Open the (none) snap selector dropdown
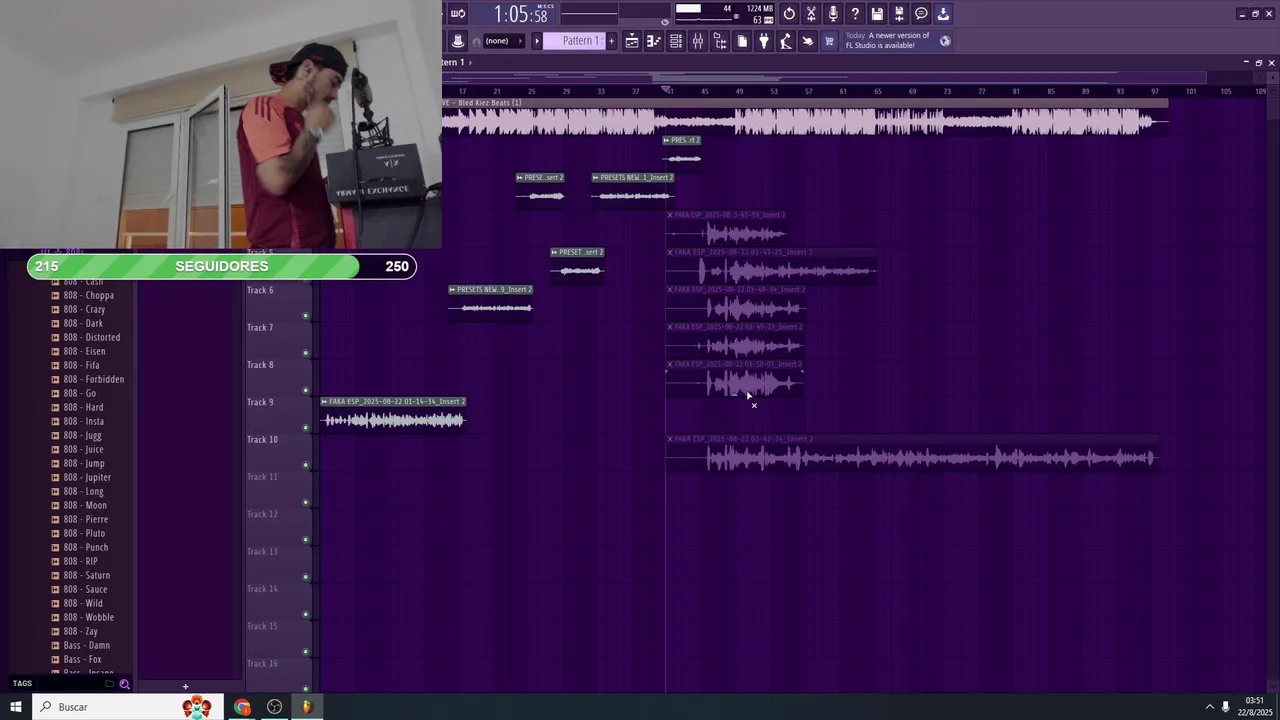The width and height of the screenshot is (1280, 720). click(504, 41)
